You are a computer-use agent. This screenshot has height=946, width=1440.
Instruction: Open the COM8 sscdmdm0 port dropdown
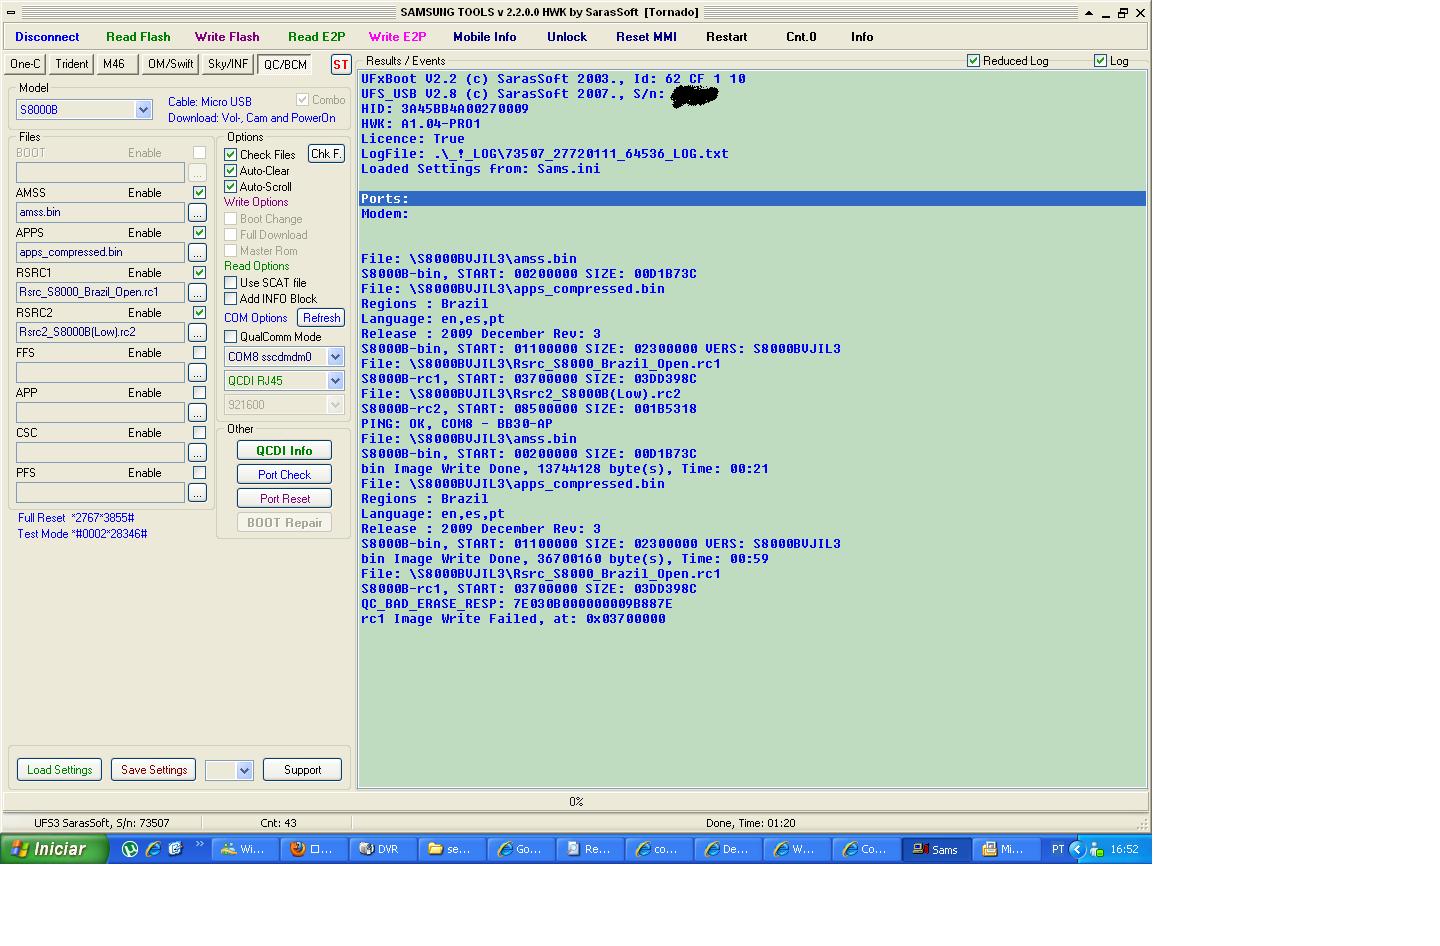pos(335,357)
